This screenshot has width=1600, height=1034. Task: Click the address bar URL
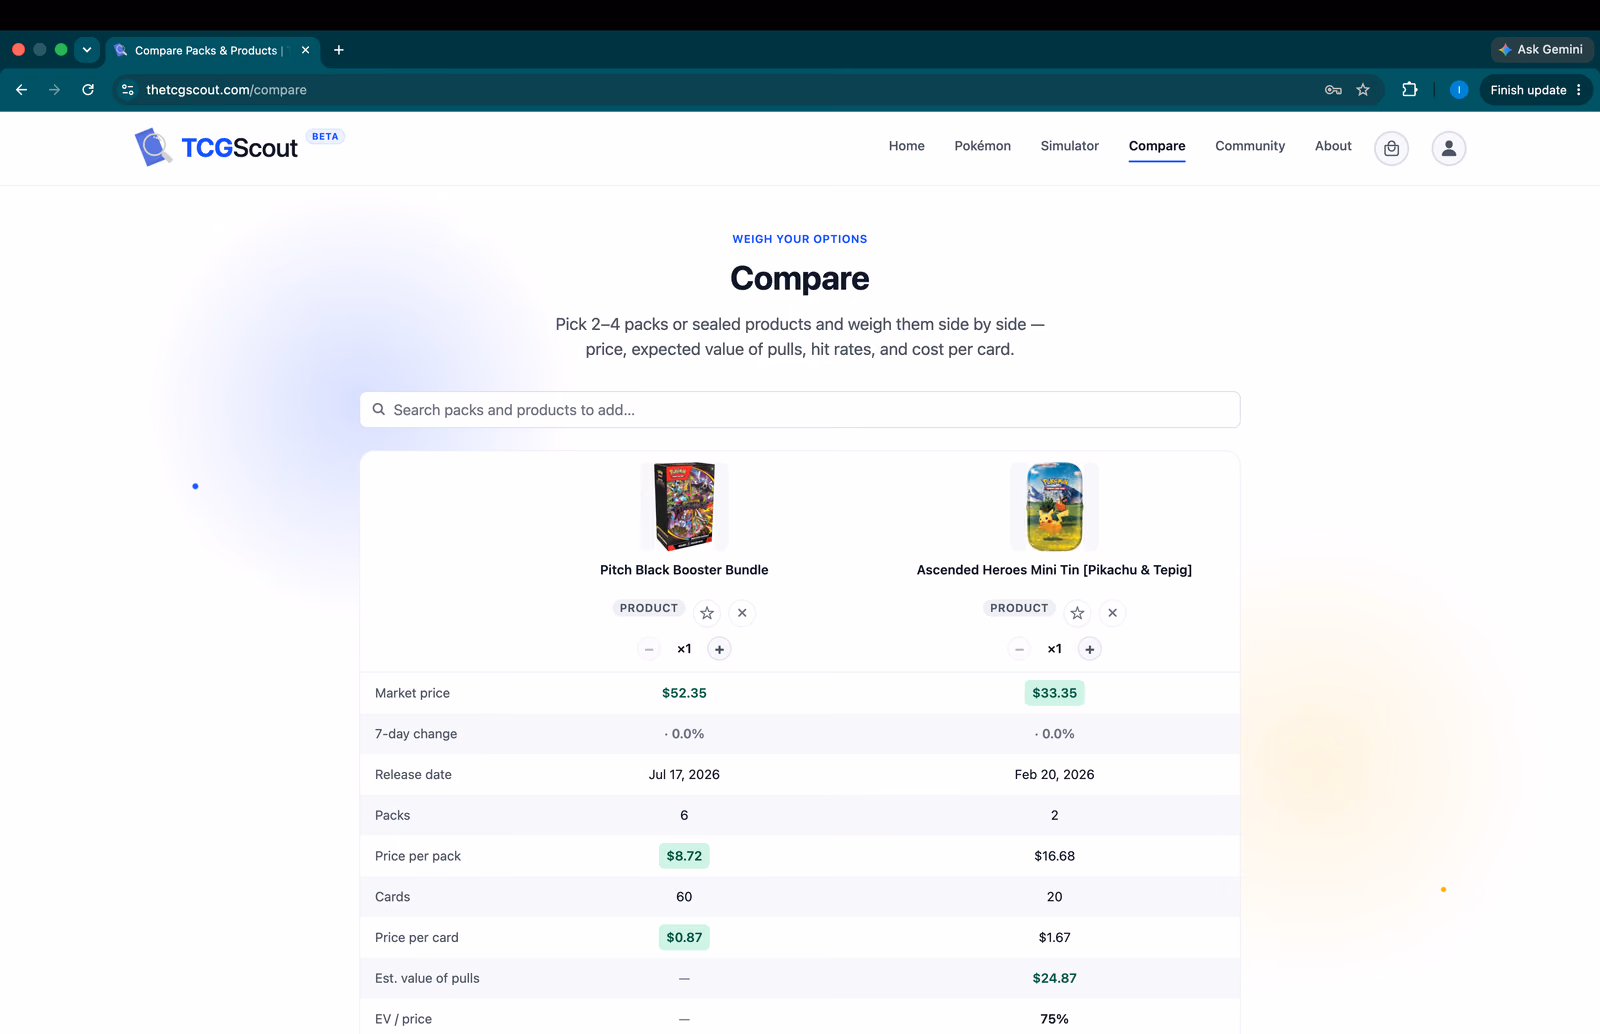coord(226,90)
